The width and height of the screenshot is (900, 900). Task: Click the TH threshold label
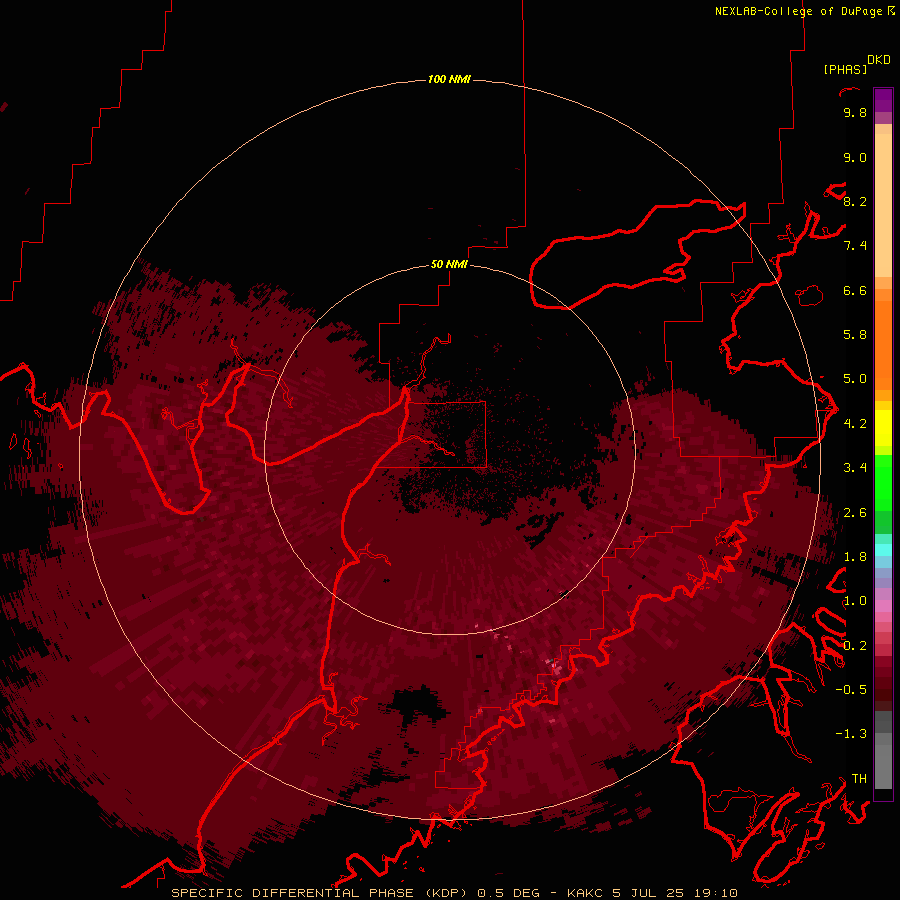click(859, 779)
